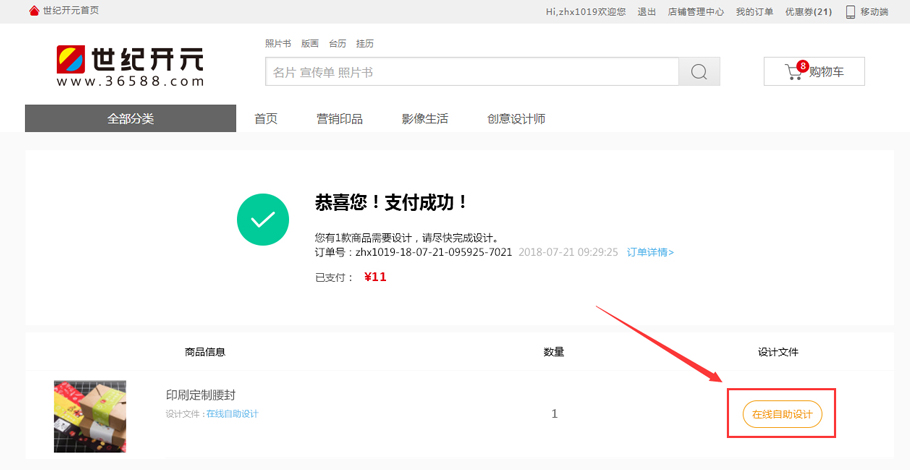Open 我的订单 in top bar
This screenshot has height=470, width=910.
point(754,12)
